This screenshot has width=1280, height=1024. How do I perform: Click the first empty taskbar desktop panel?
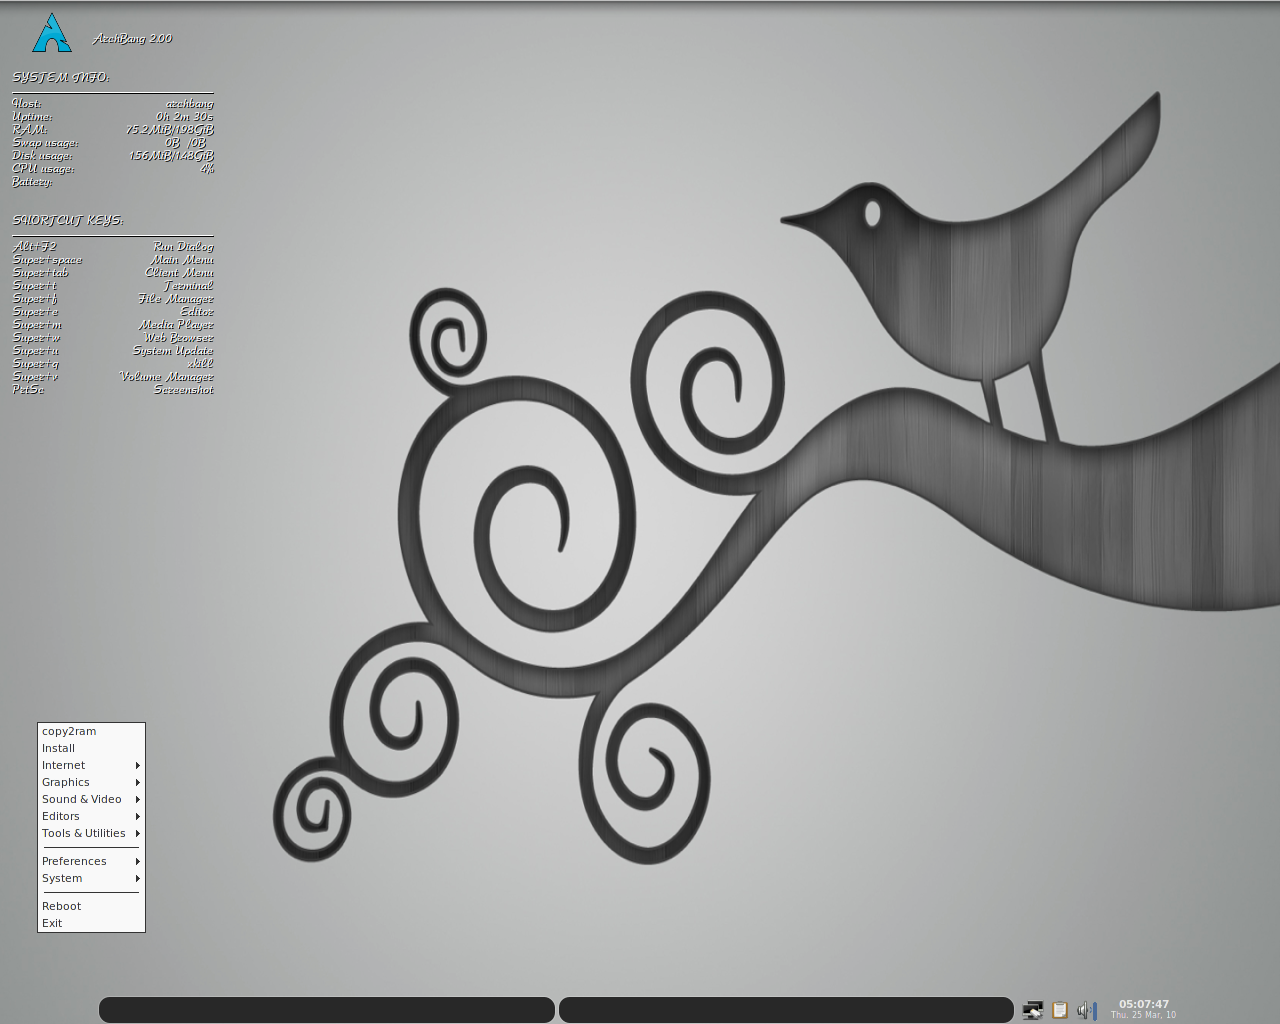(327, 1010)
